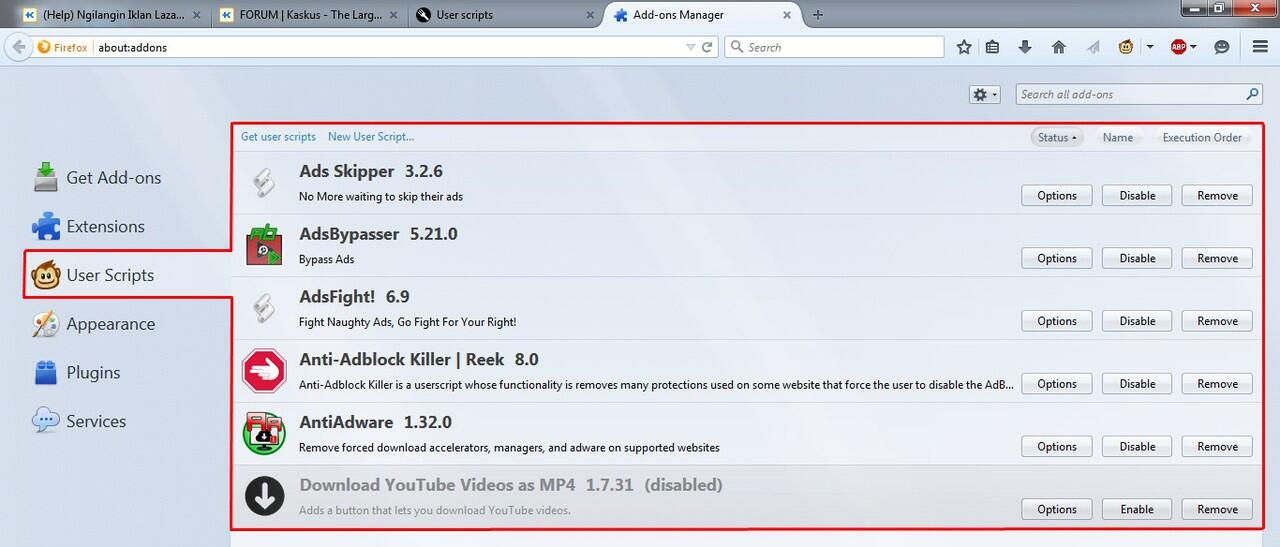Open the add-ons tools gear dropdown
The image size is (1280, 547).
pyautogui.click(x=984, y=94)
